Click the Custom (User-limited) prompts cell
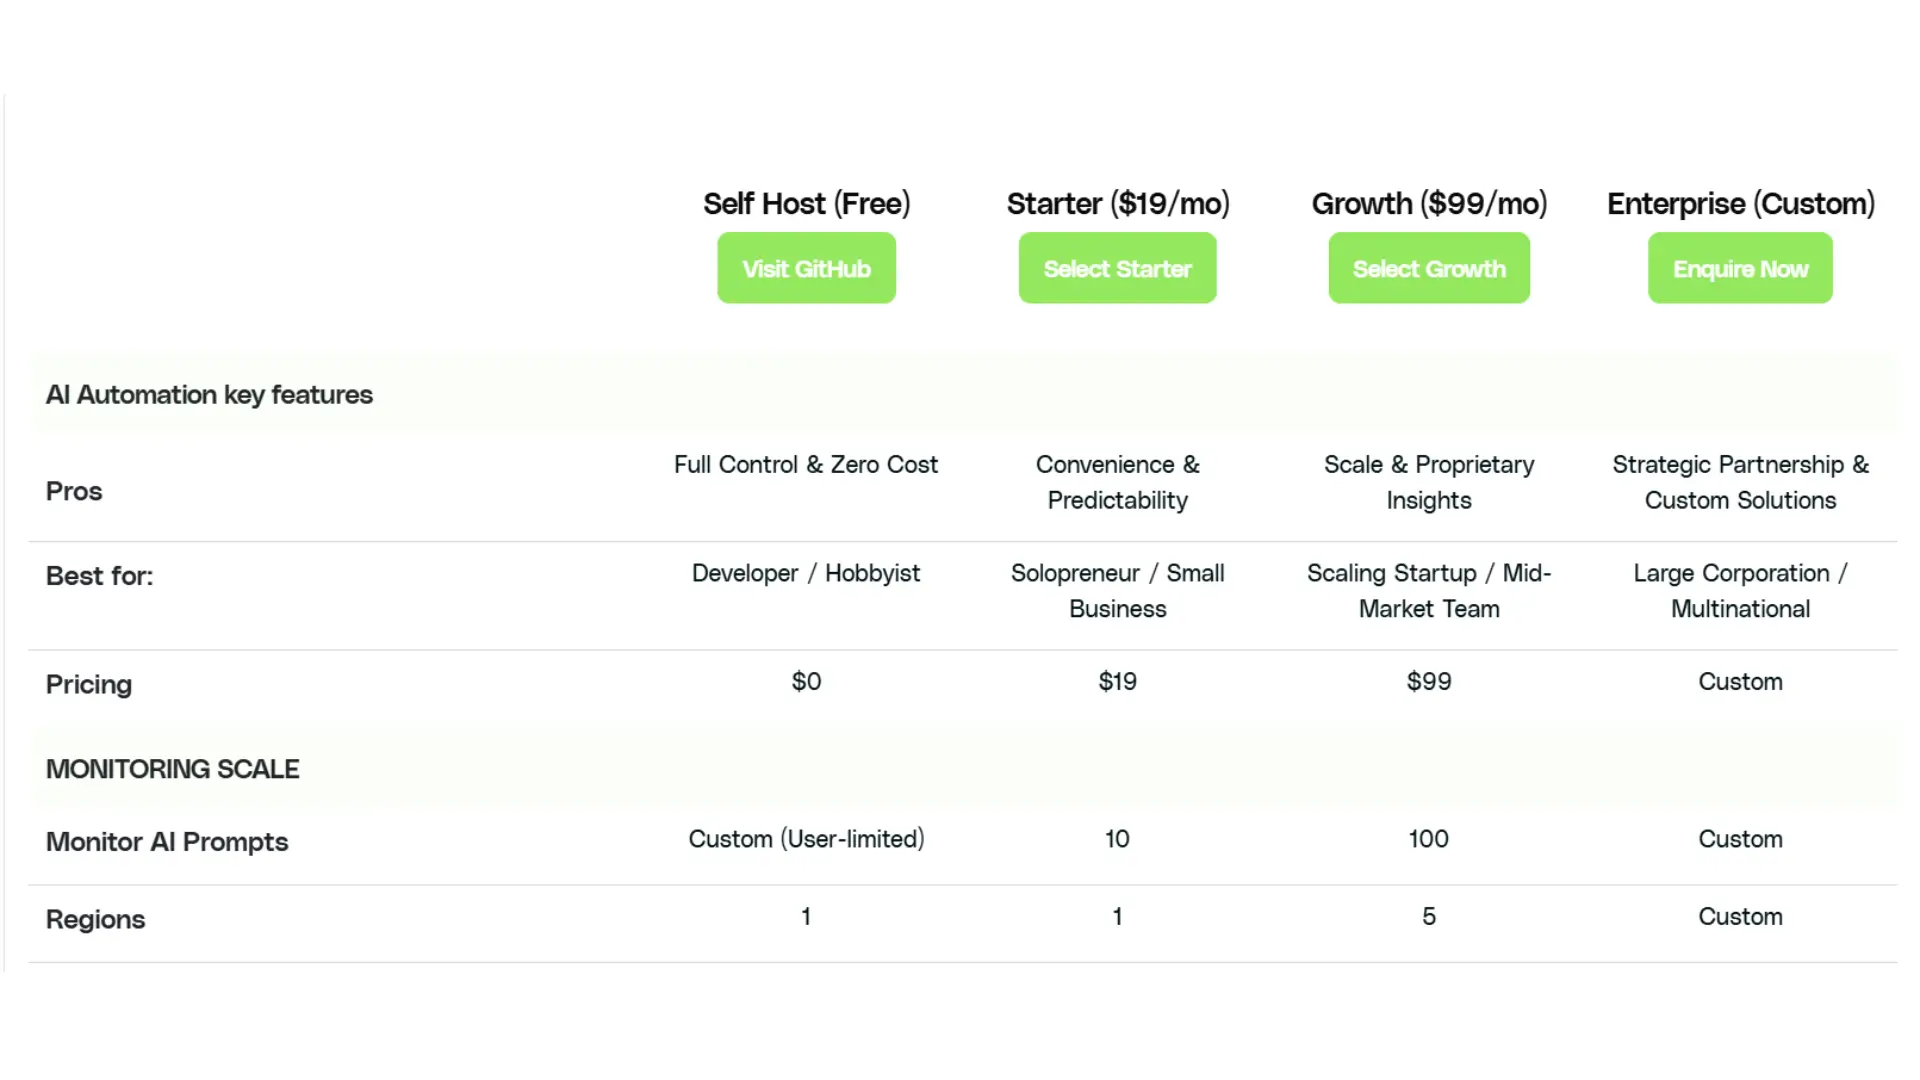Image resolution: width=1920 pixels, height=1080 pixels. (806, 839)
